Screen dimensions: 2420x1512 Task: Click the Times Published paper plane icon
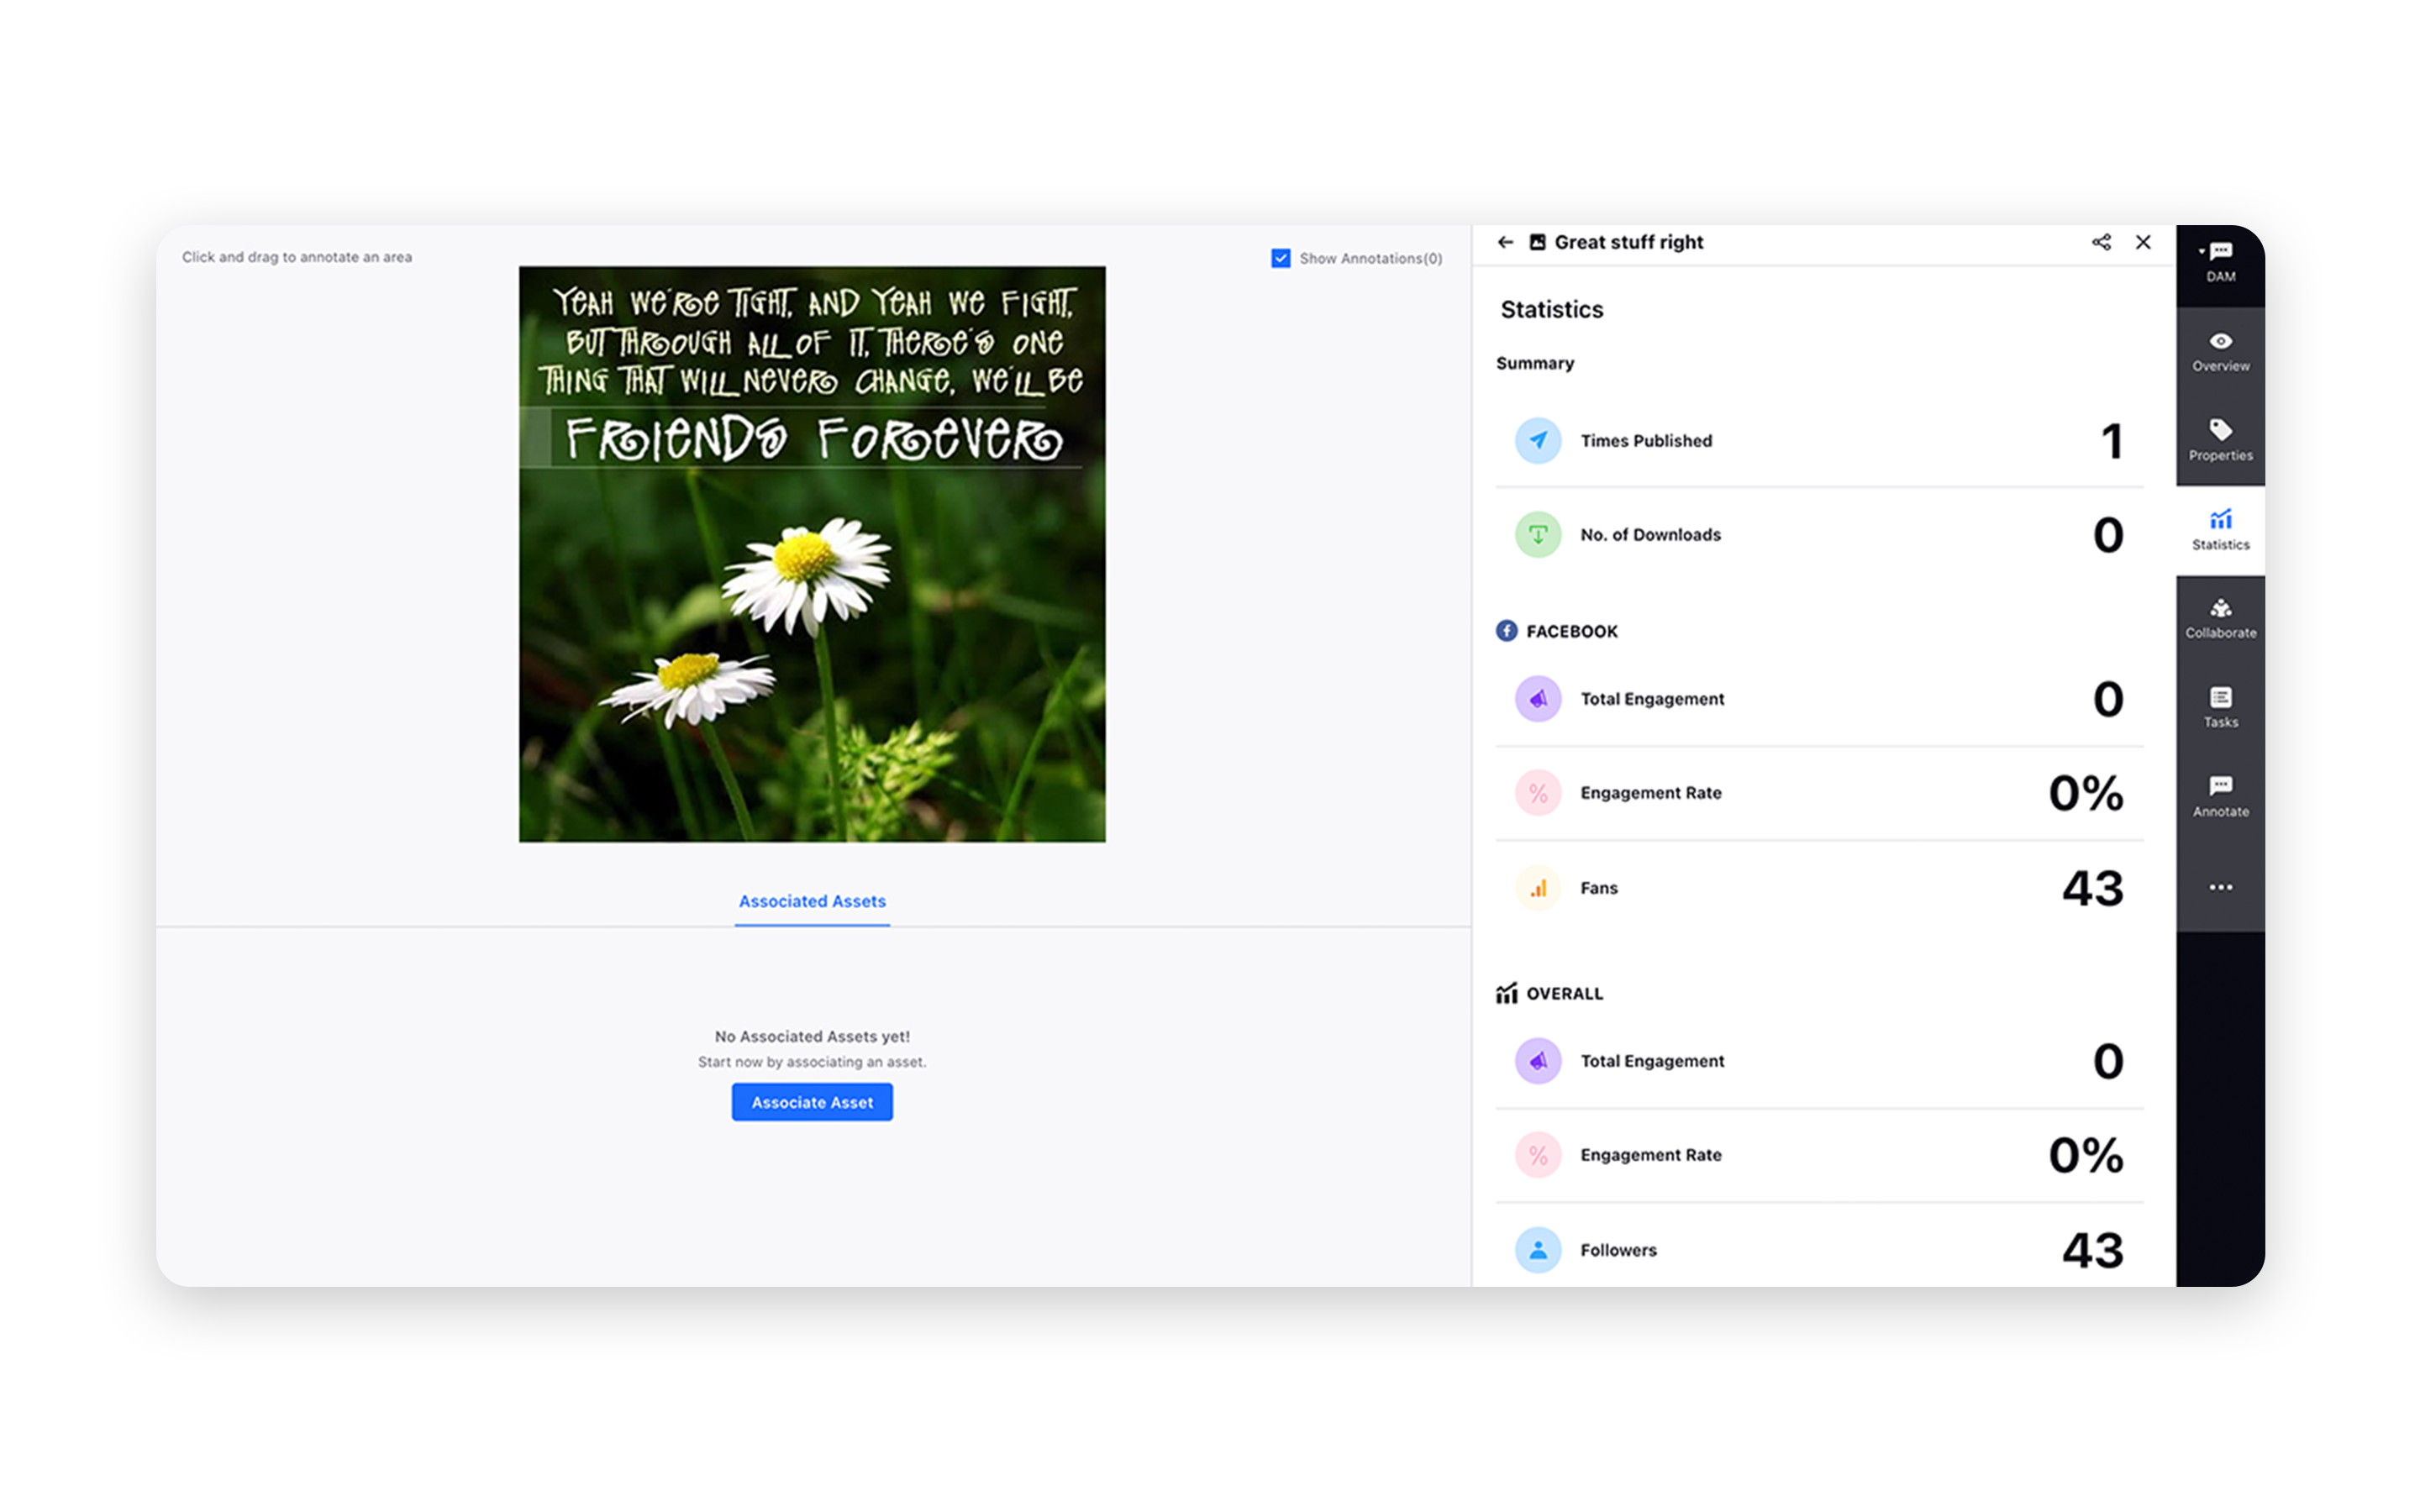coord(1538,440)
